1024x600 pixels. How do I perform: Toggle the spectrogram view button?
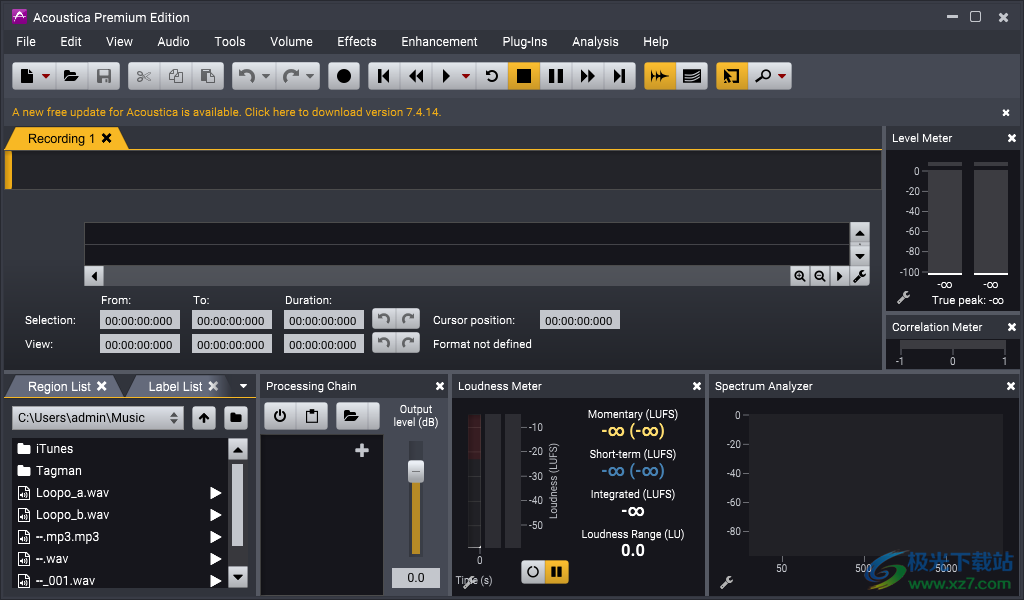[691, 76]
